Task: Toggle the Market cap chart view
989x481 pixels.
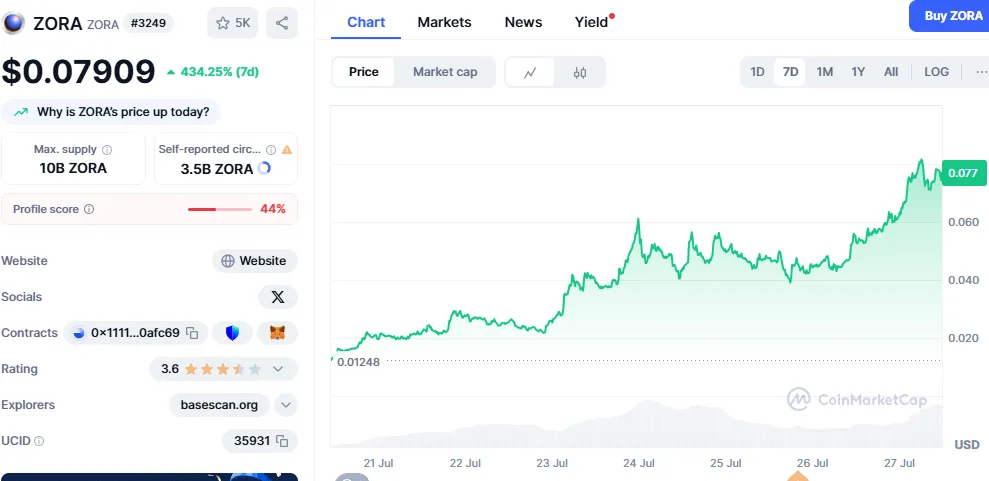Action: [x=445, y=72]
